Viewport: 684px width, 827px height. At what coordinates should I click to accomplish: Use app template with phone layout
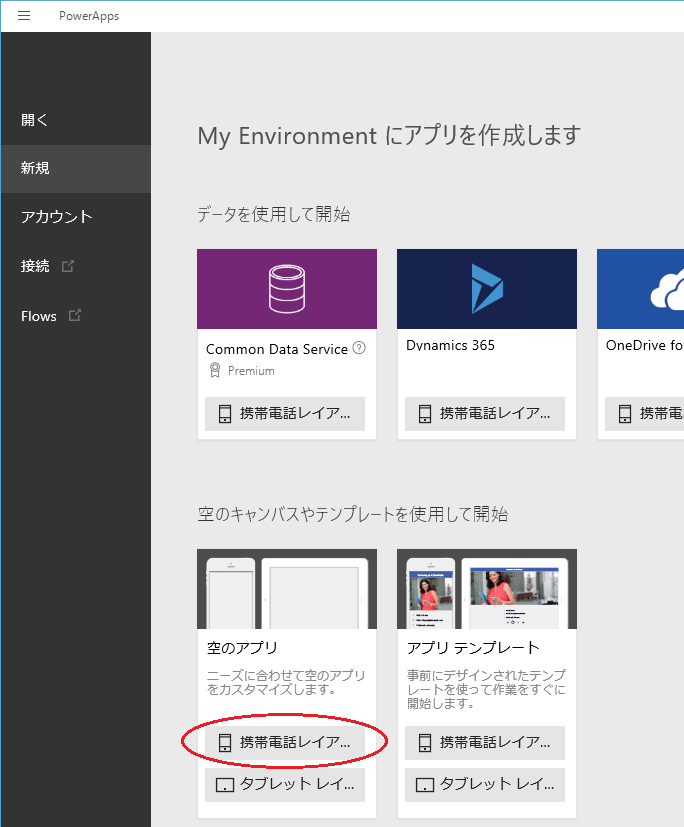tap(485, 743)
